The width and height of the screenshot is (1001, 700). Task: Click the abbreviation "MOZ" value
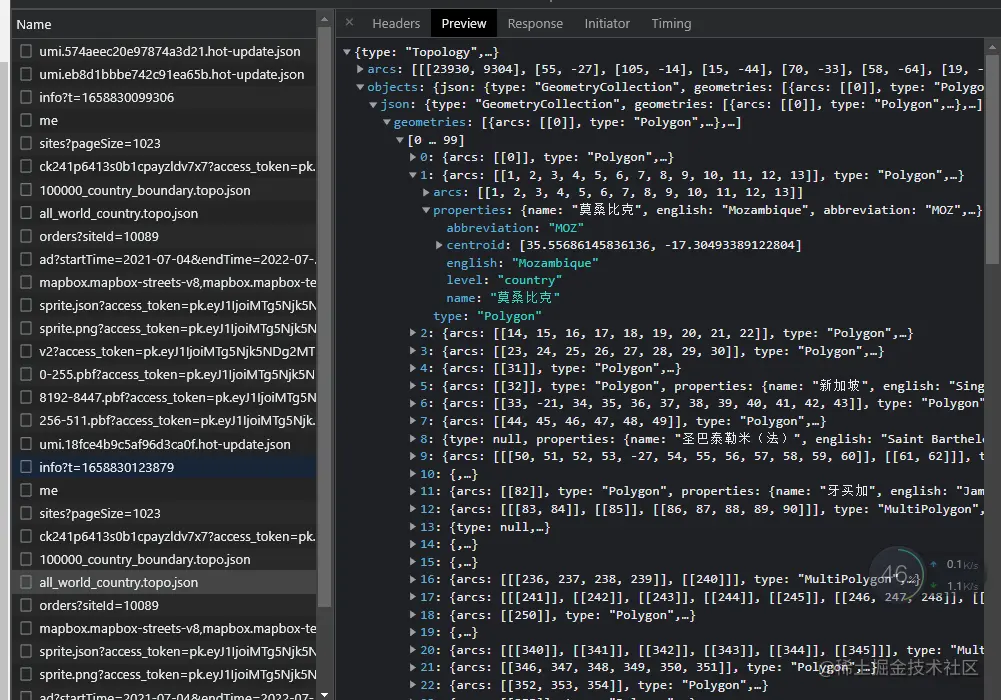point(566,228)
